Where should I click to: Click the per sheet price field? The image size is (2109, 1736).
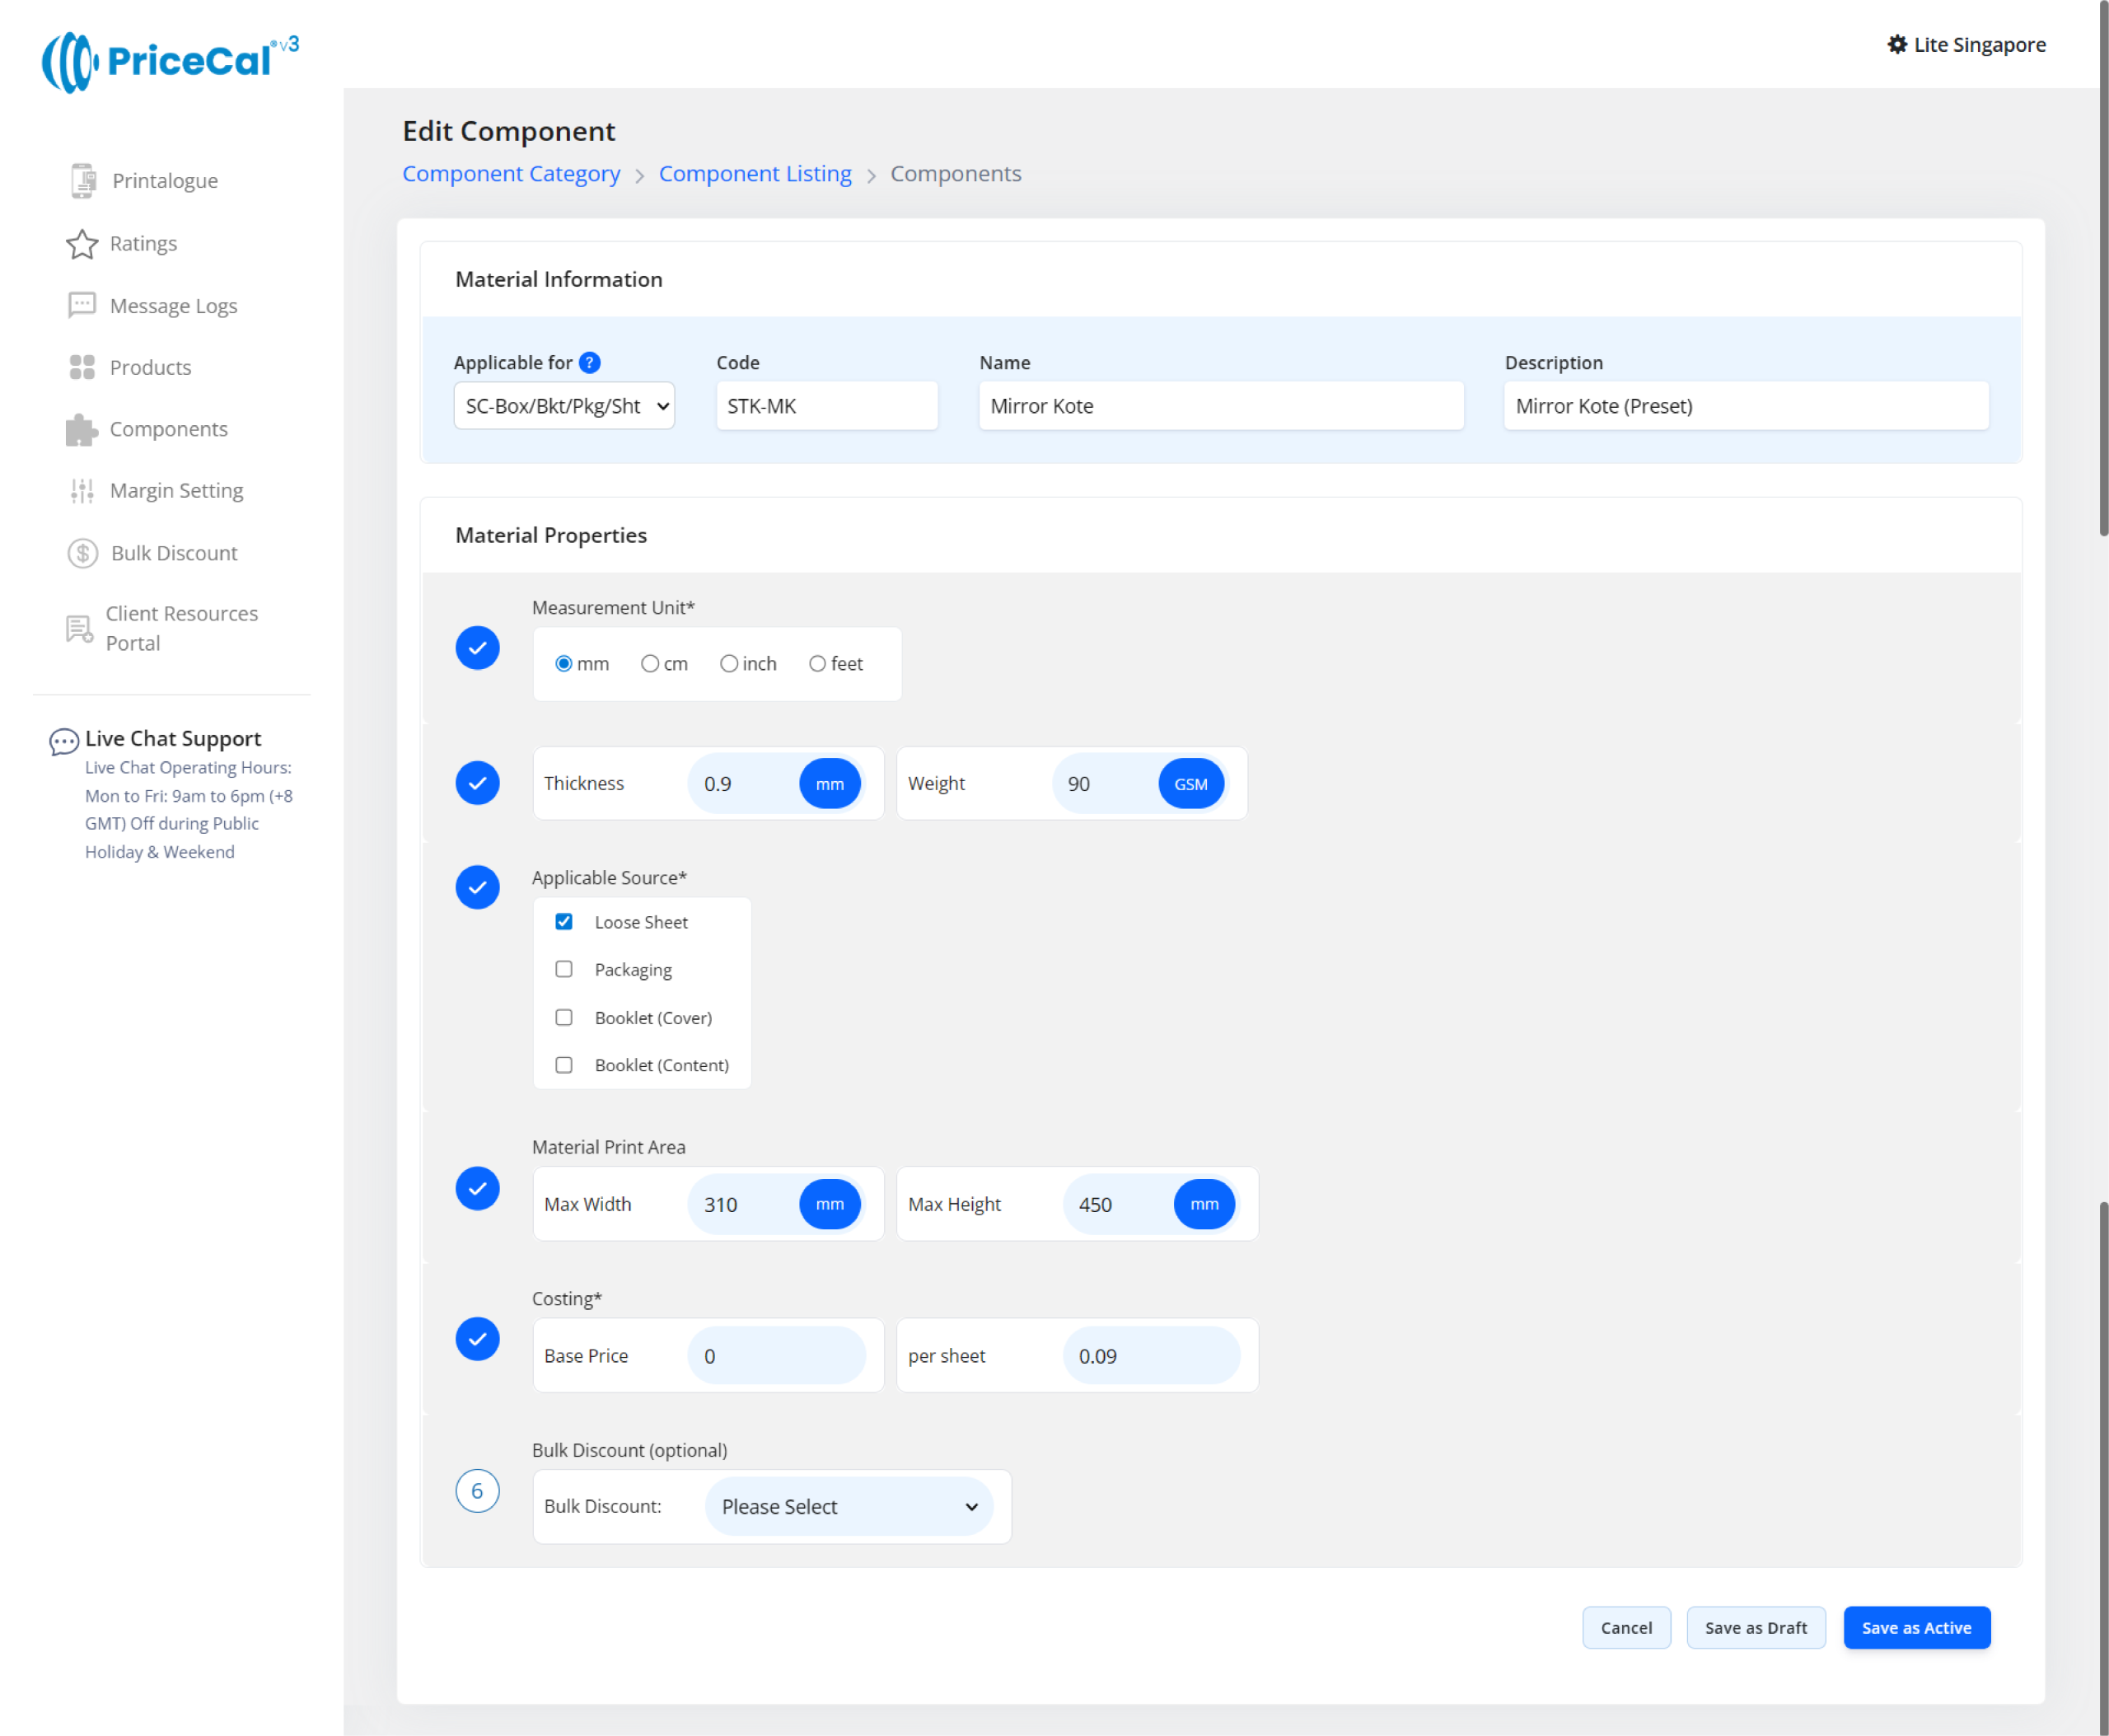click(x=1150, y=1356)
